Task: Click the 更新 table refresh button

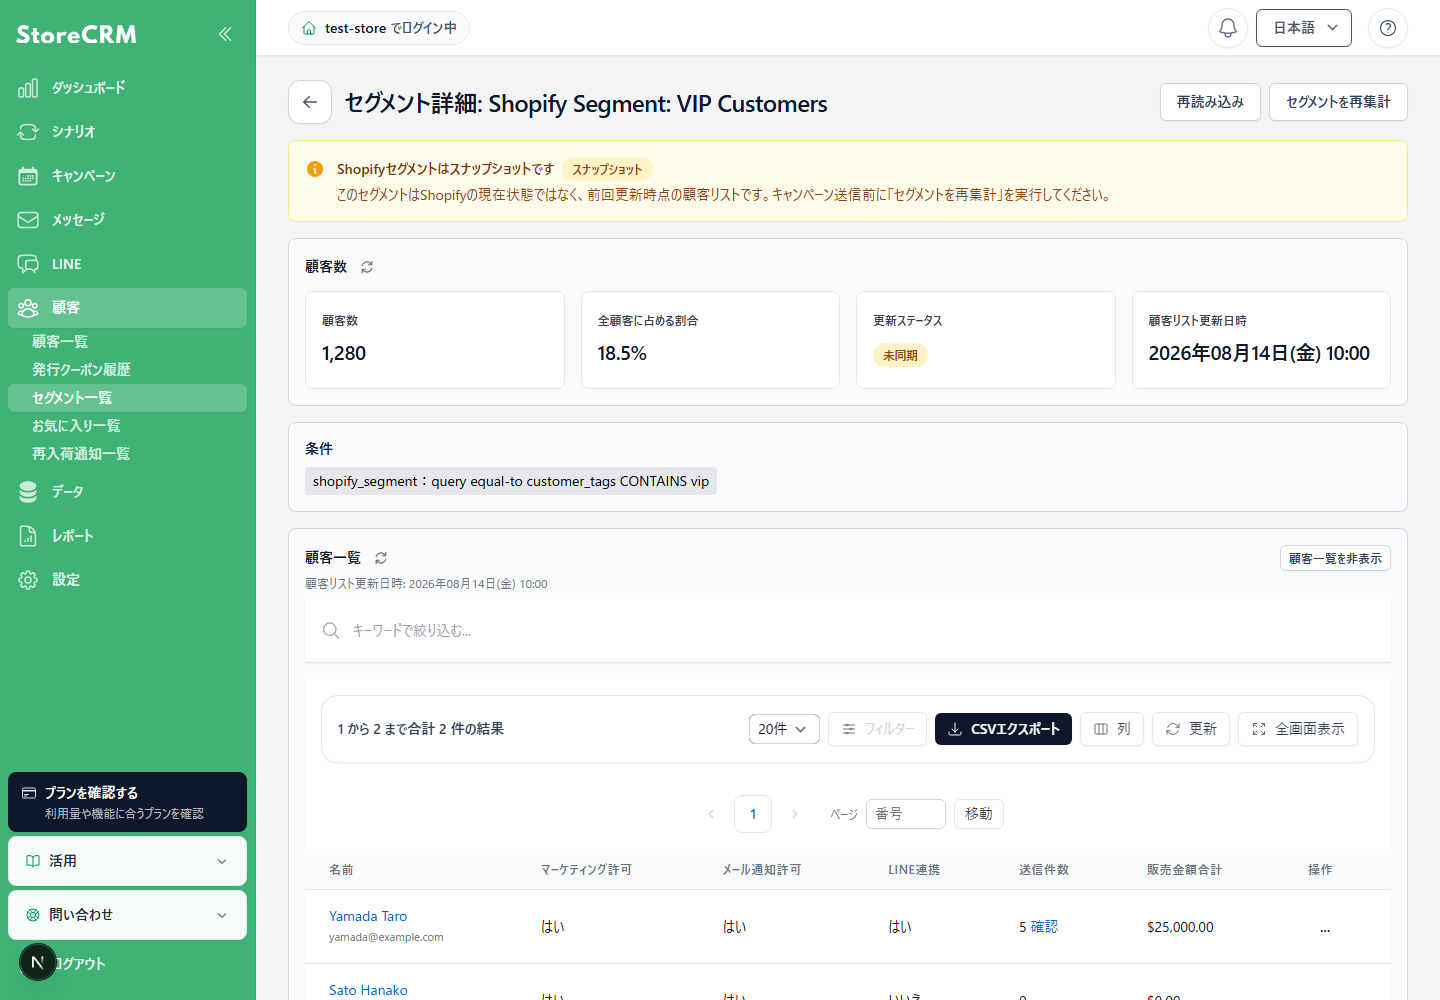Action: [1191, 729]
